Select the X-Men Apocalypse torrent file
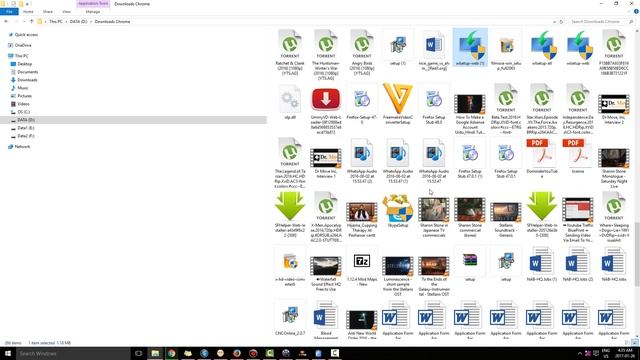 click(x=326, y=217)
